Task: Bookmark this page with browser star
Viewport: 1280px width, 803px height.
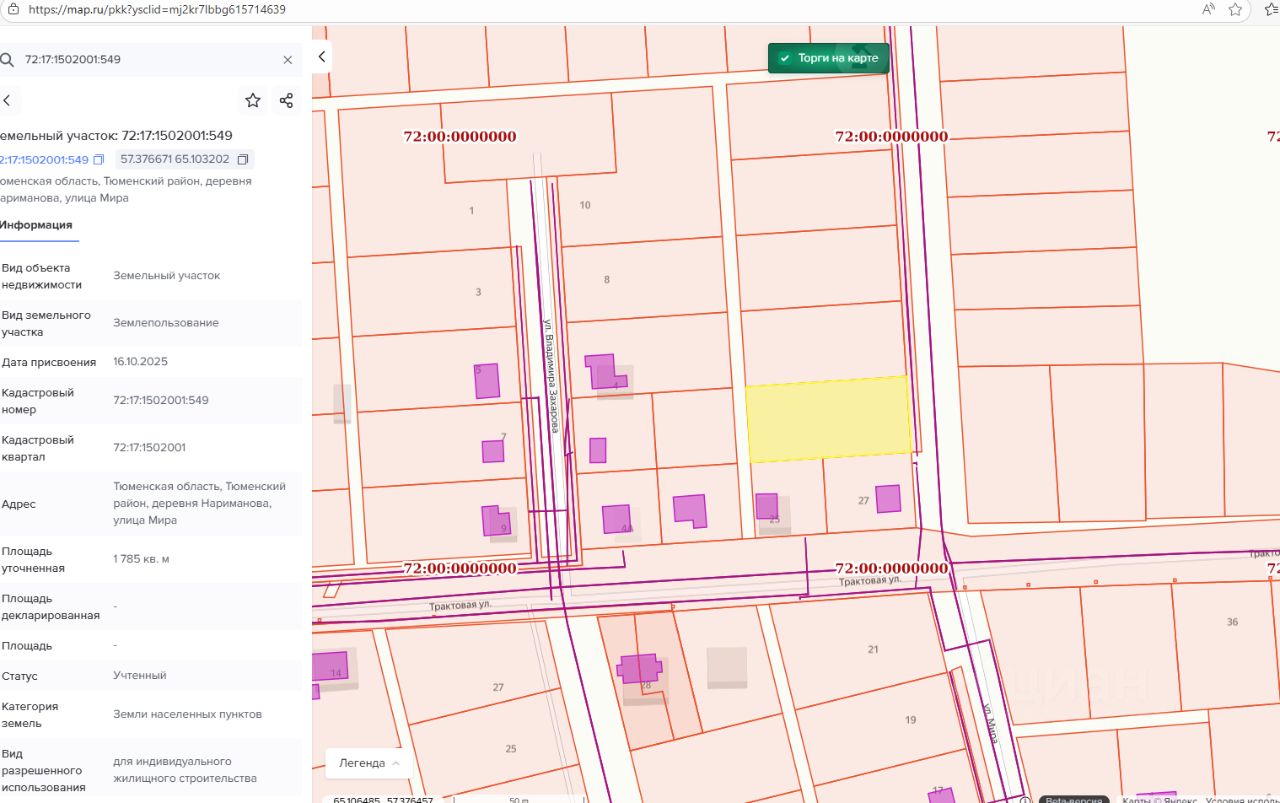Action: 1236,9
